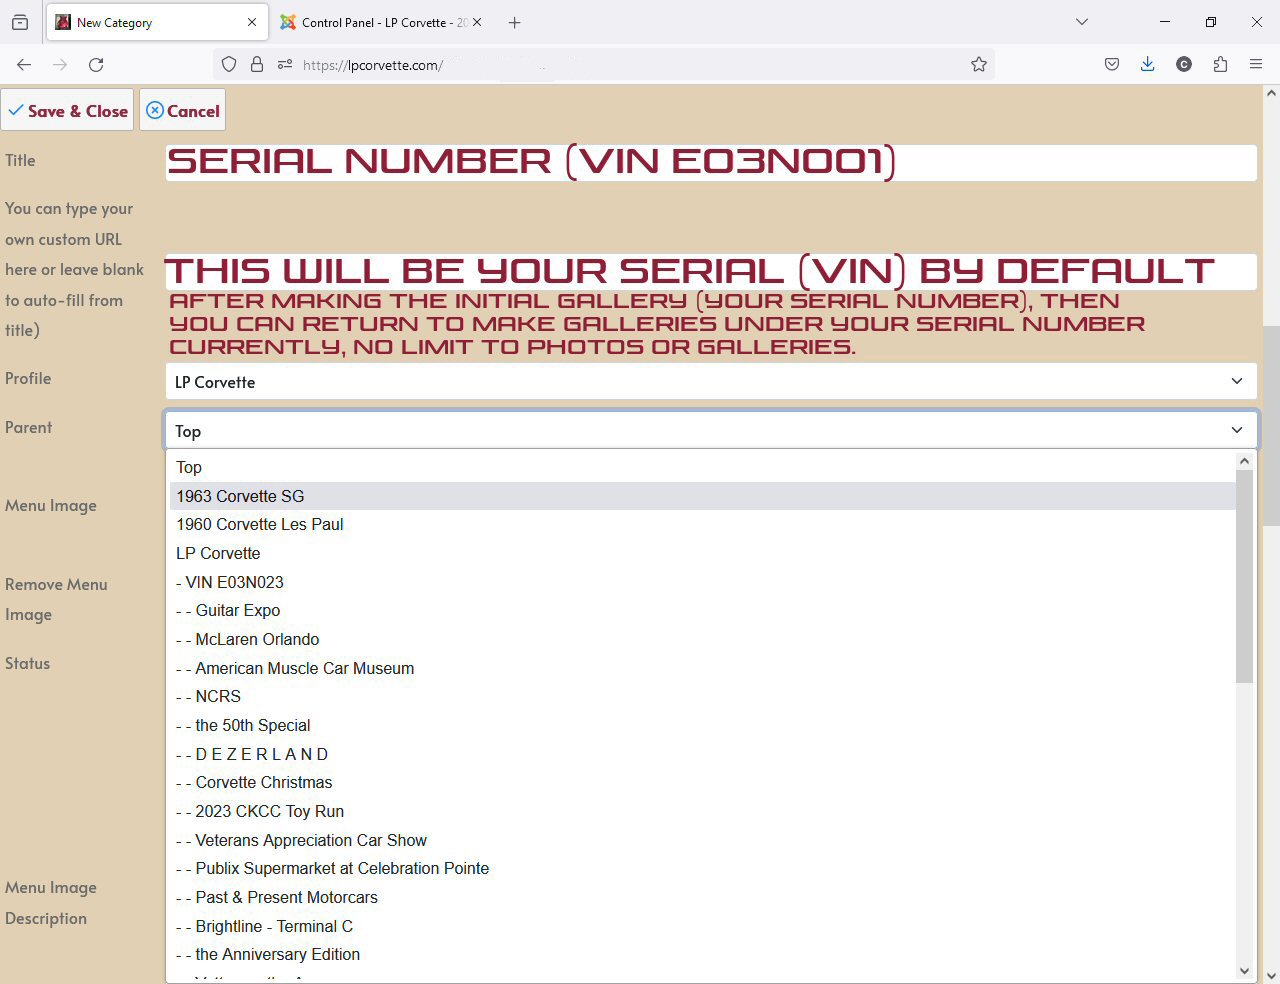Select '- VIN E03N023' option

[703, 582]
